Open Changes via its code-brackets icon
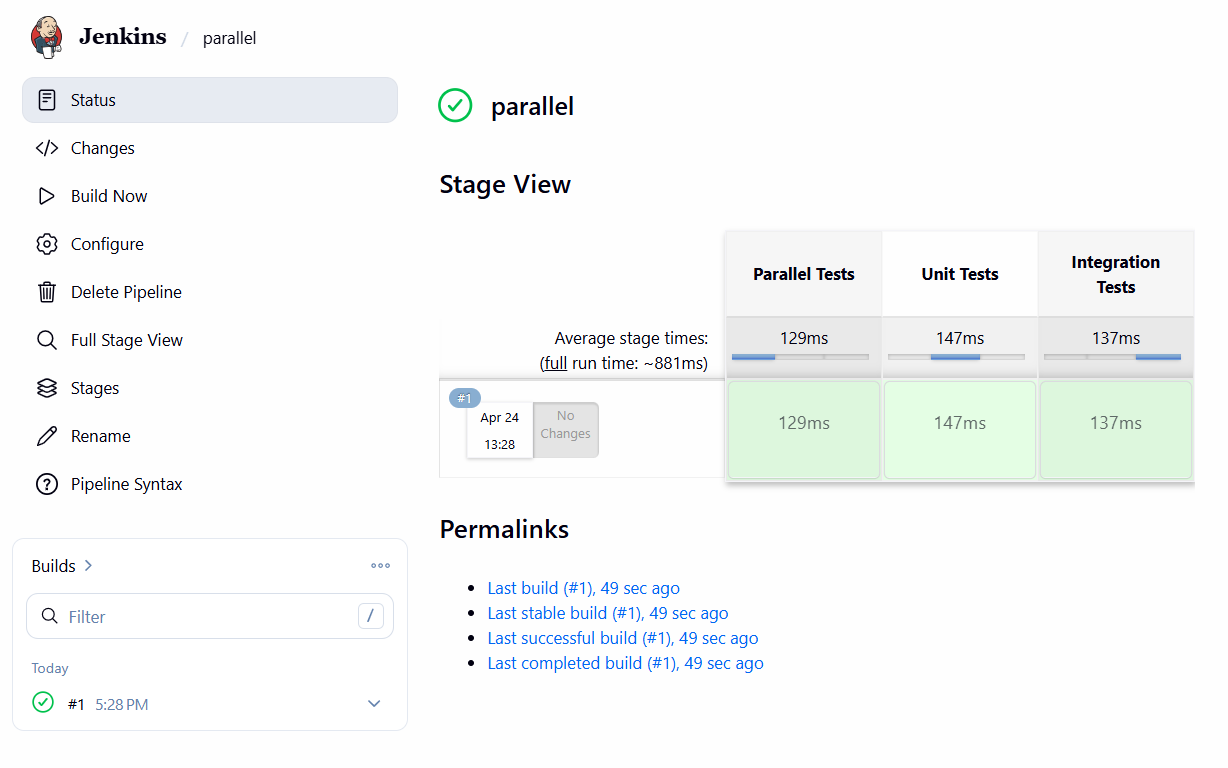This screenshot has width=1228, height=768. (47, 148)
